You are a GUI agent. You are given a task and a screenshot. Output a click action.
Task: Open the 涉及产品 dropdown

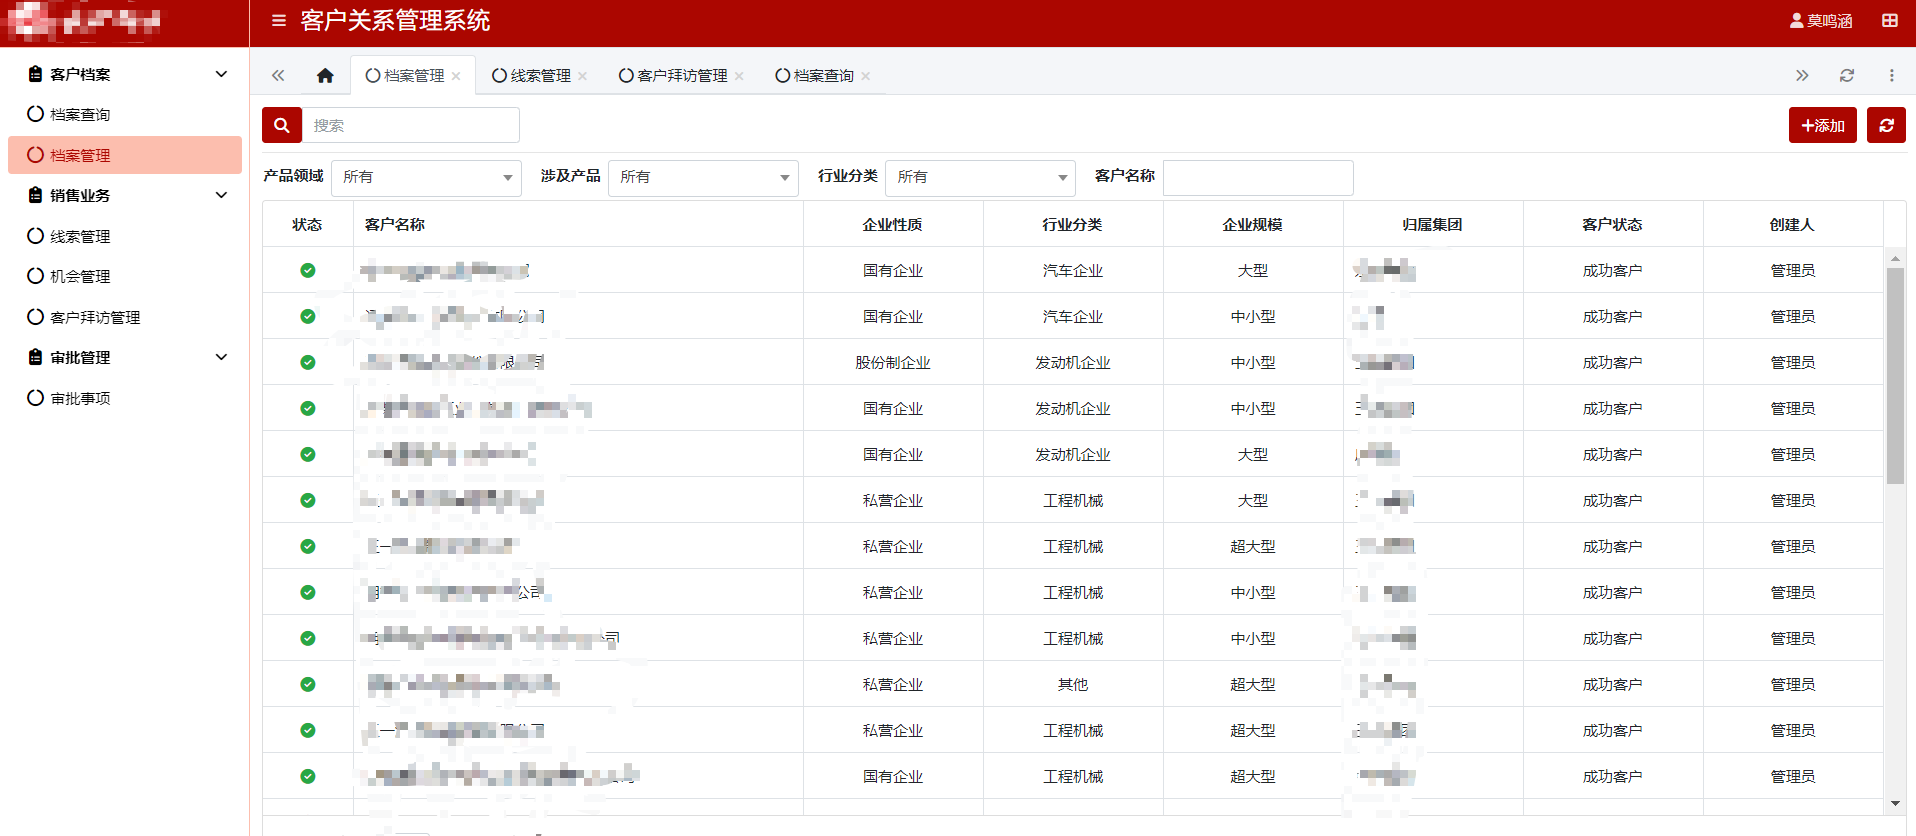point(703,177)
